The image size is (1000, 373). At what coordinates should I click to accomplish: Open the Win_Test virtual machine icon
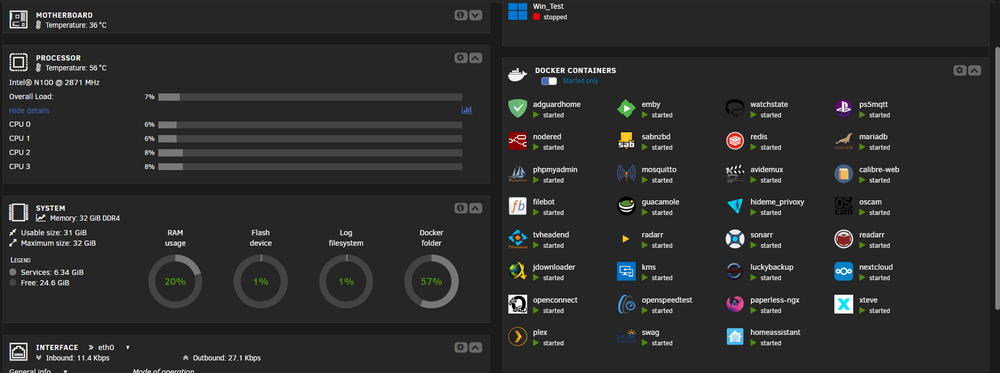pyautogui.click(x=517, y=10)
